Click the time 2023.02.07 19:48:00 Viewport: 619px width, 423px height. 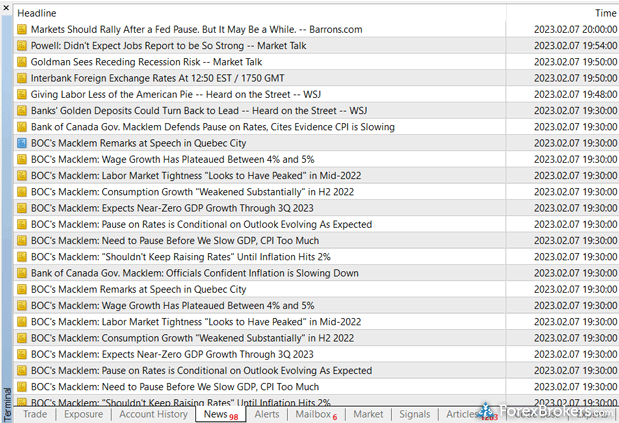[575, 94]
